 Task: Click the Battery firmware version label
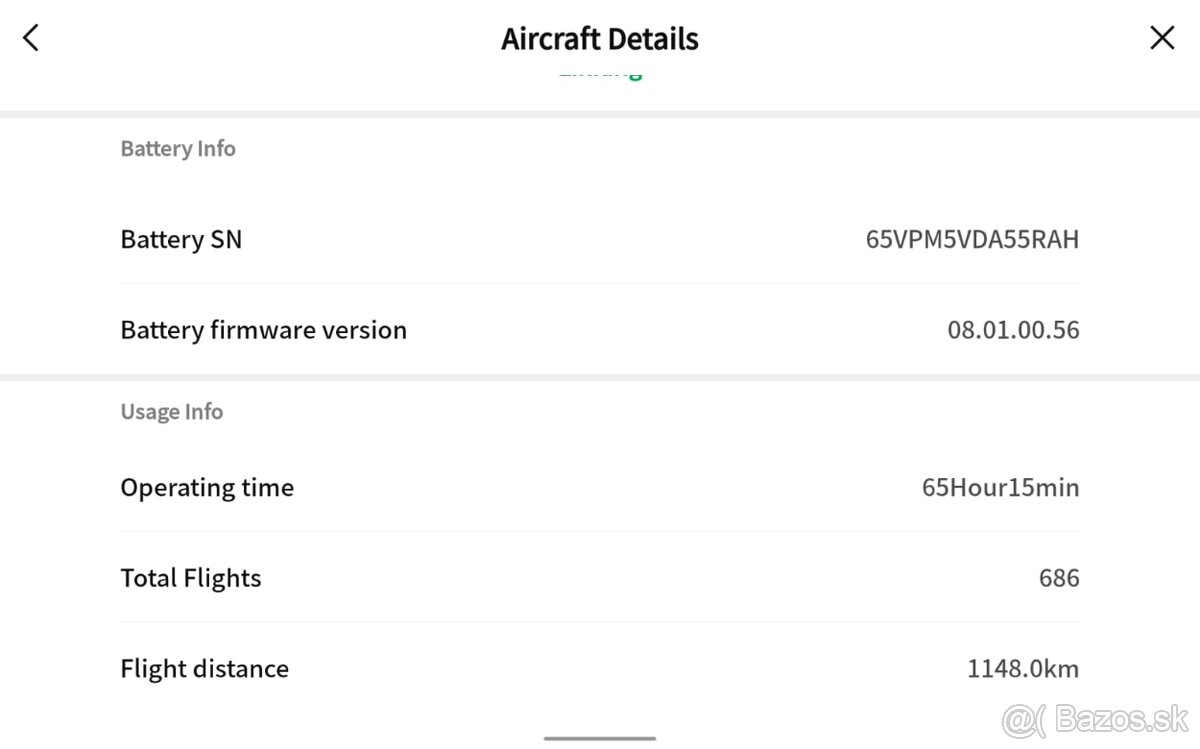point(263,330)
